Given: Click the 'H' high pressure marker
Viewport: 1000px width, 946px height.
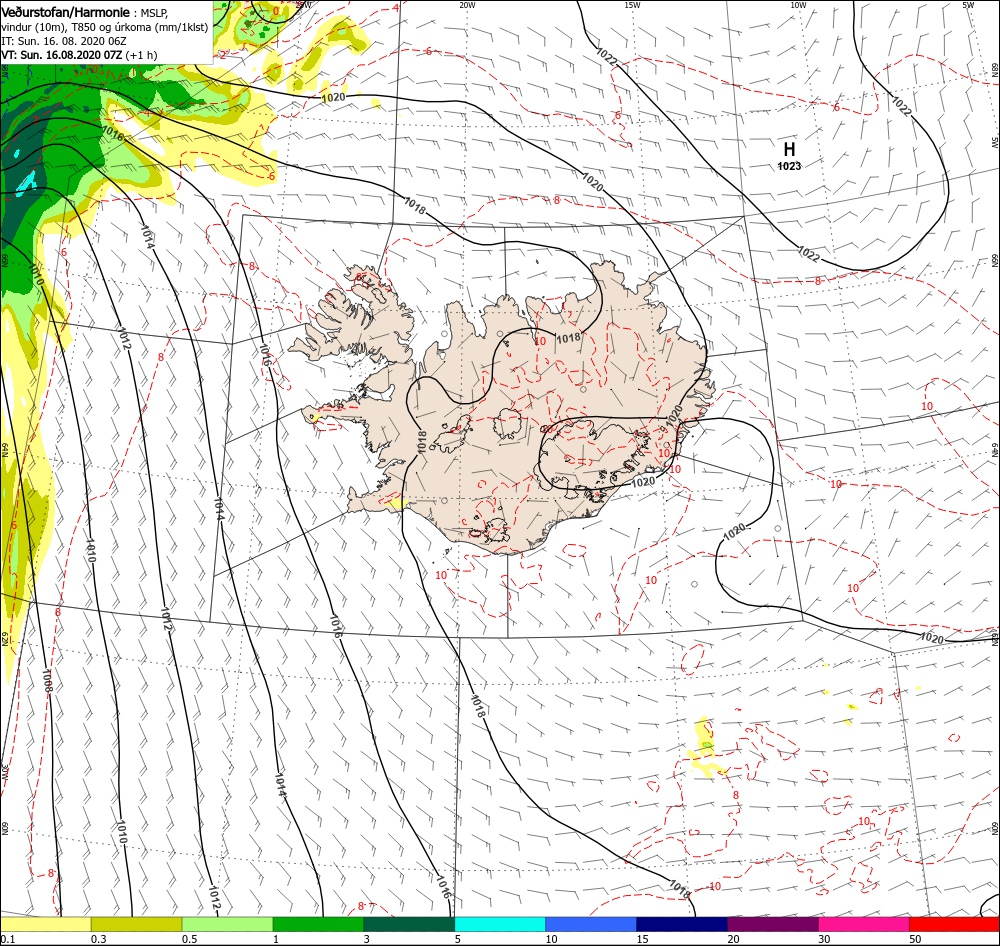Looking at the screenshot, I should [x=790, y=149].
